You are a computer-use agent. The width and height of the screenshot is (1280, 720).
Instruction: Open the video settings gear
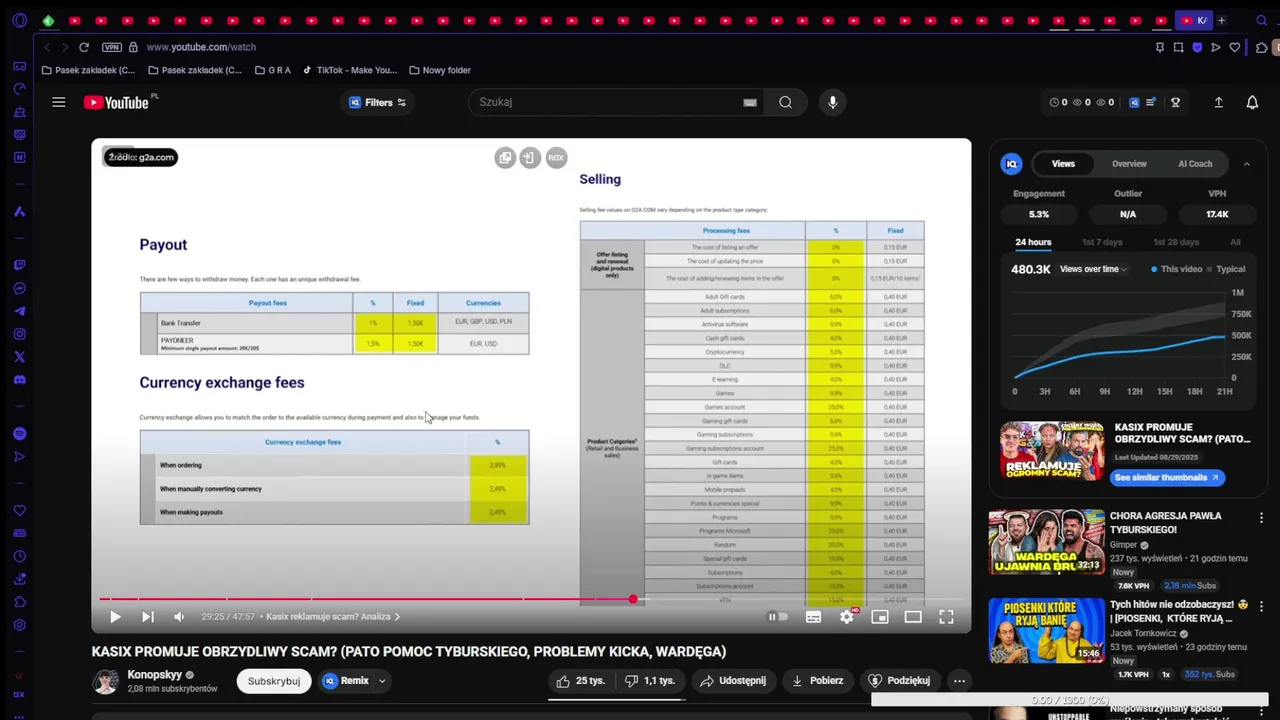pyautogui.click(x=847, y=617)
